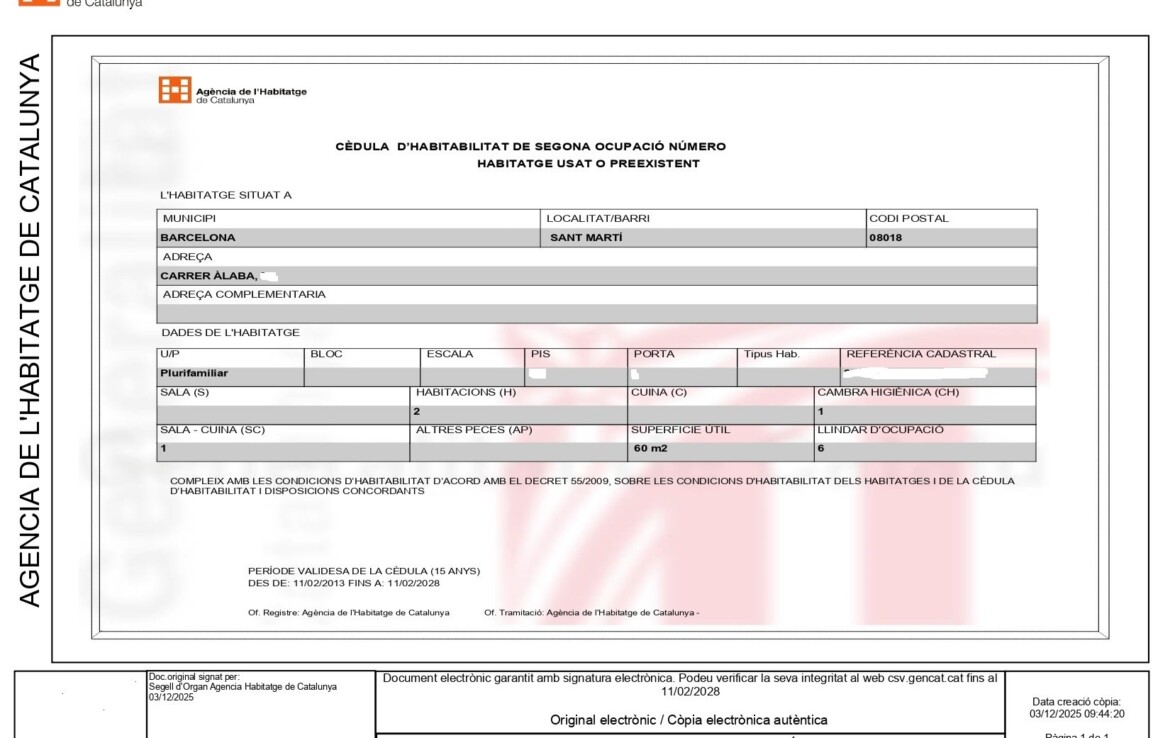Image resolution: width=1170 pixels, height=738 pixels.
Task: Select the Plurifamiliar U/P value
Action: point(194,373)
